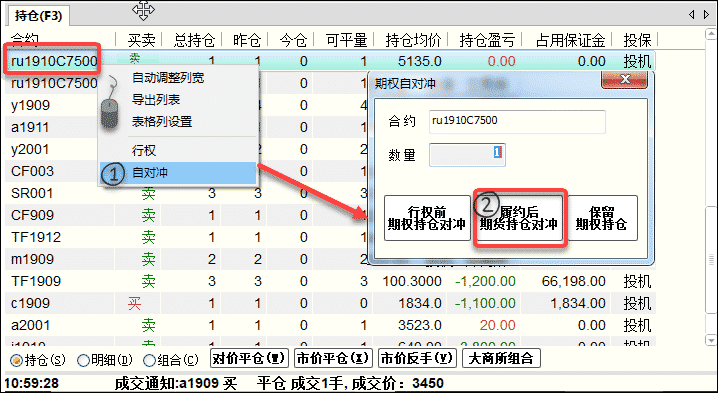Screen dimensions: 718x393
Task: Select the CF909 contract row
Action: pyautogui.click(x=330, y=215)
